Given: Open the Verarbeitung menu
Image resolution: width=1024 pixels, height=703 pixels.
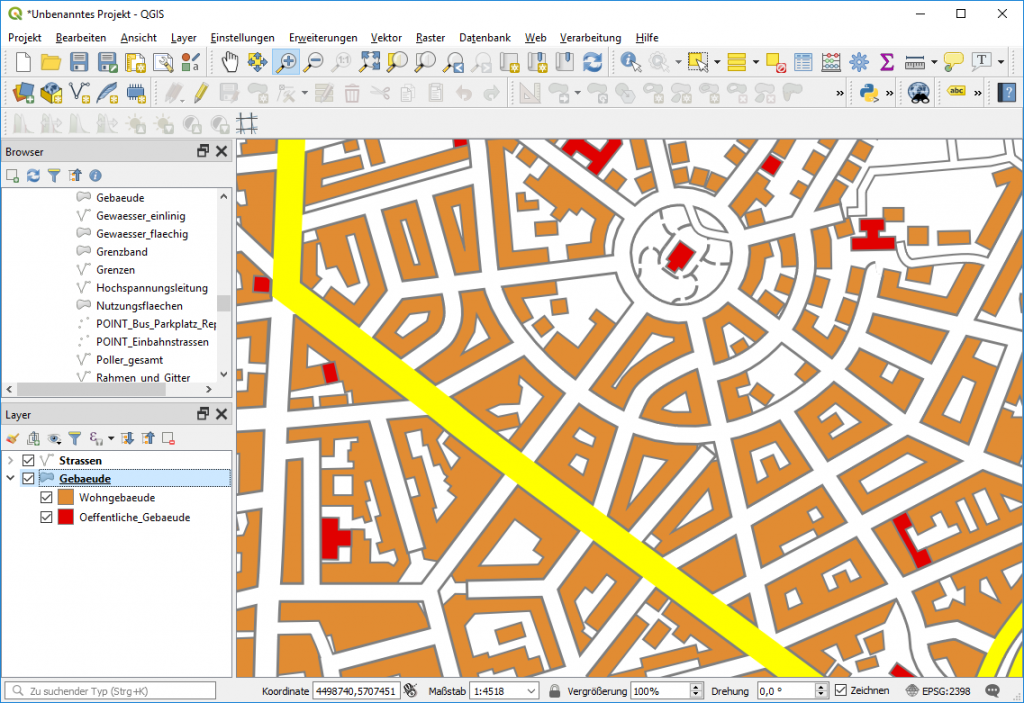Looking at the screenshot, I should coord(590,37).
